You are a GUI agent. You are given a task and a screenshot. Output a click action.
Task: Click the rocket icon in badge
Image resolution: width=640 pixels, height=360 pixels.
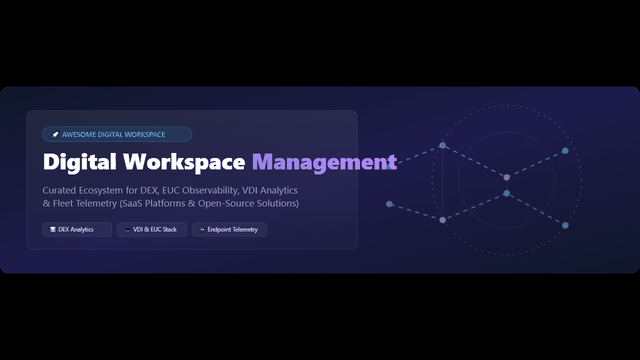(55, 134)
